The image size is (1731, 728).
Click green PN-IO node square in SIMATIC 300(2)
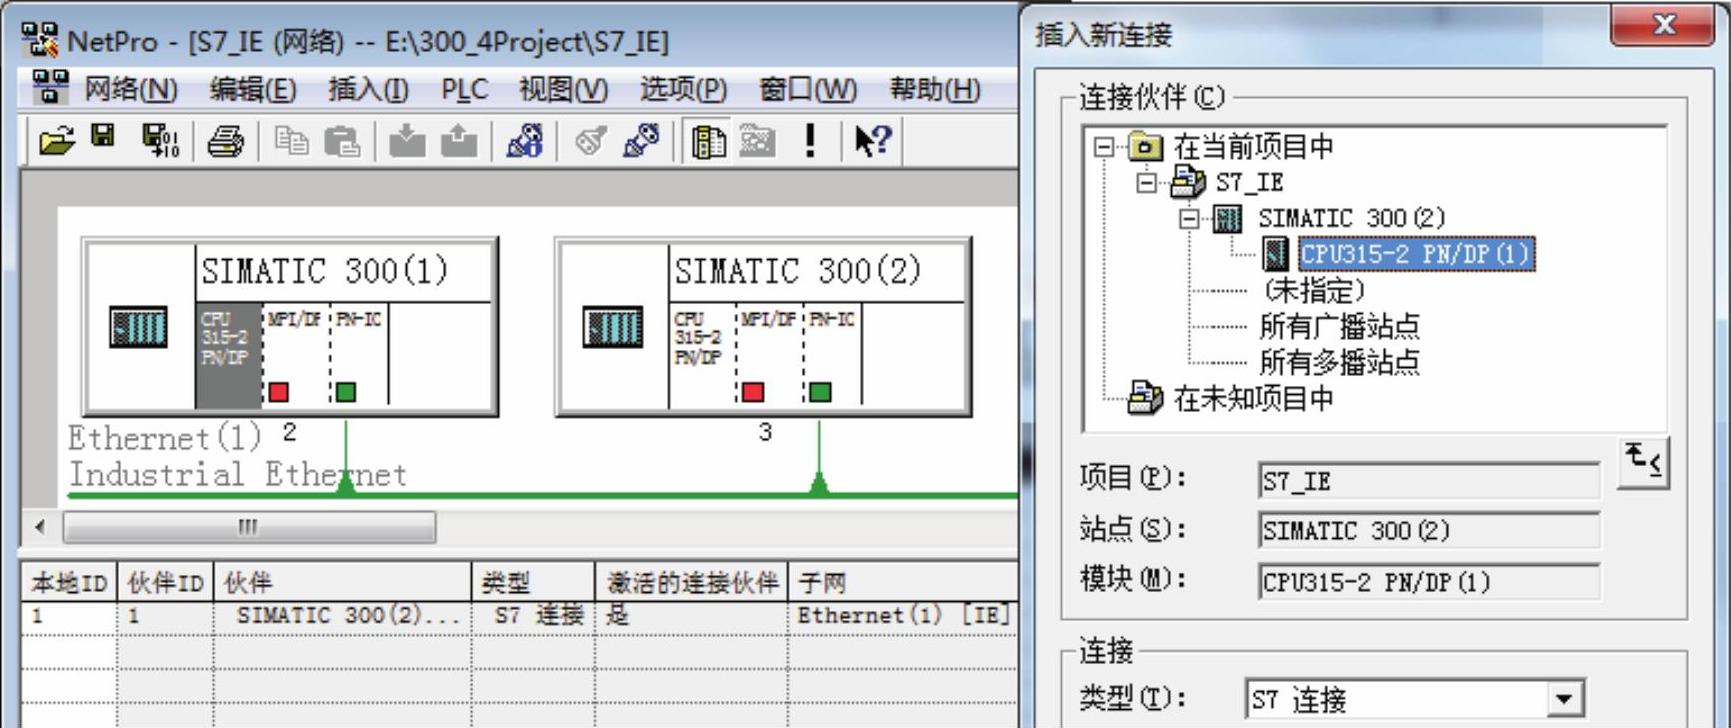coord(820,392)
